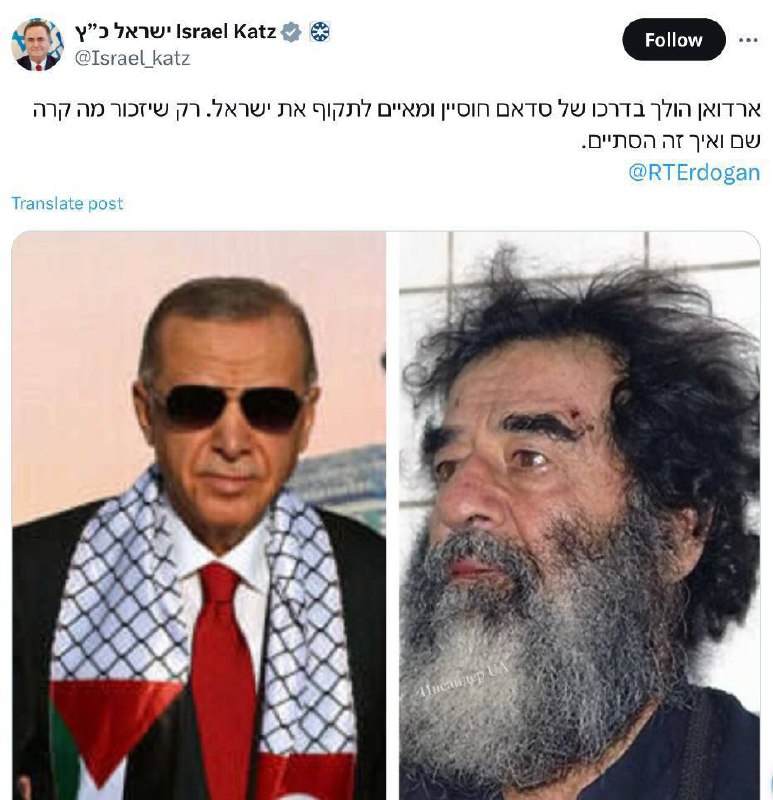
Task: Click the second line of Hebrew post text
Action: [x=671, y=141]
